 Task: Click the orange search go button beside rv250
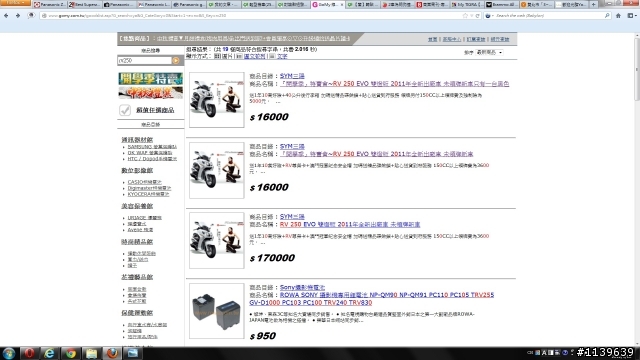click(x=176, y=60)
